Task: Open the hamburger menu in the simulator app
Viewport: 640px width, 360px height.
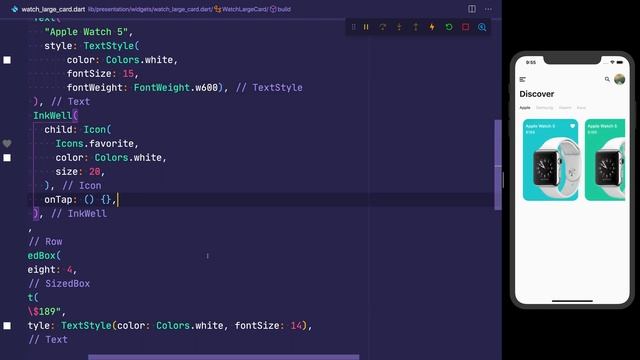Action: 523,80
